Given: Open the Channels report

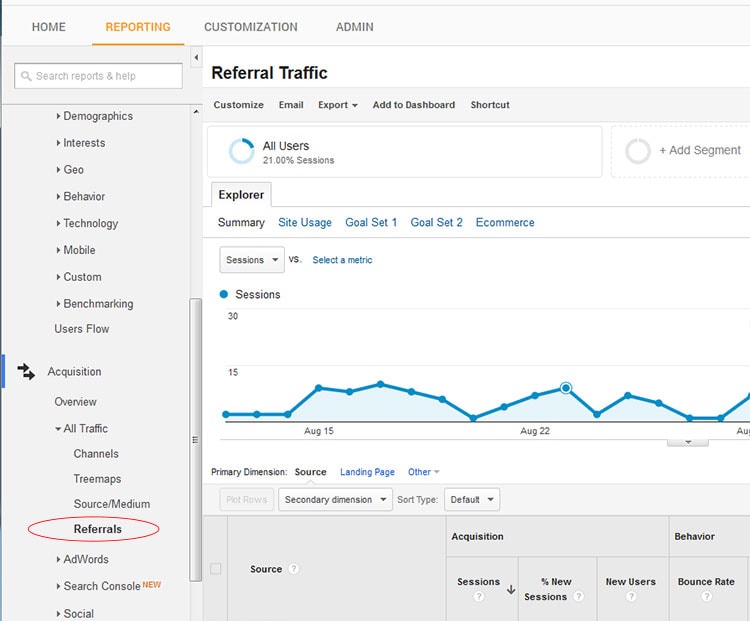Looking at the screenshot, I should pos(96,454).
